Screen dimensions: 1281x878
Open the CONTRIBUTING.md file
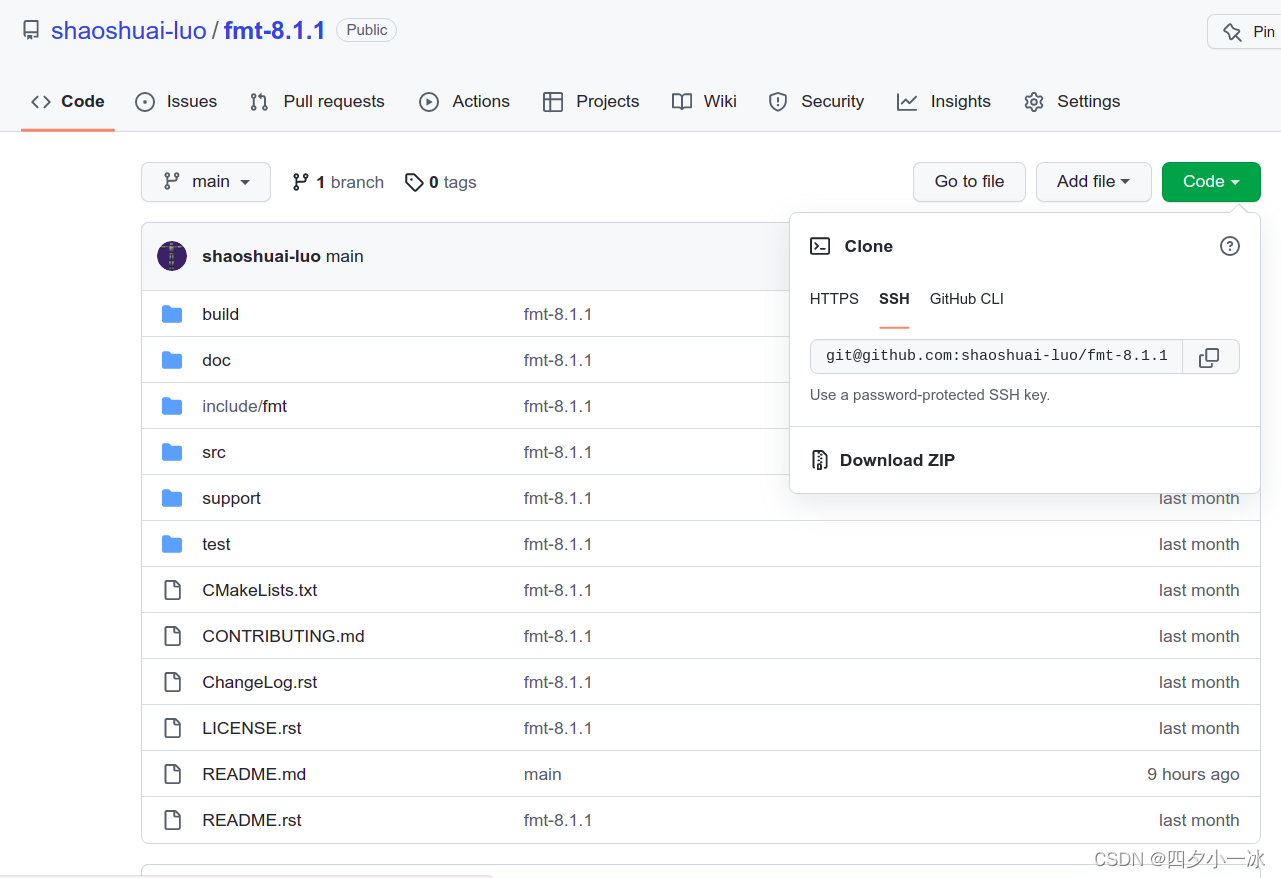283,636
